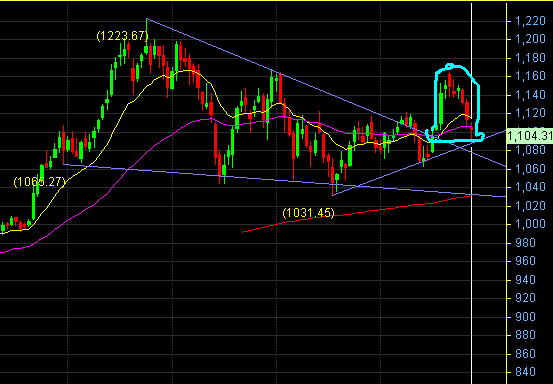
Task: Click the 1,160 label on price axis
Action: click(x=530, y=76)
